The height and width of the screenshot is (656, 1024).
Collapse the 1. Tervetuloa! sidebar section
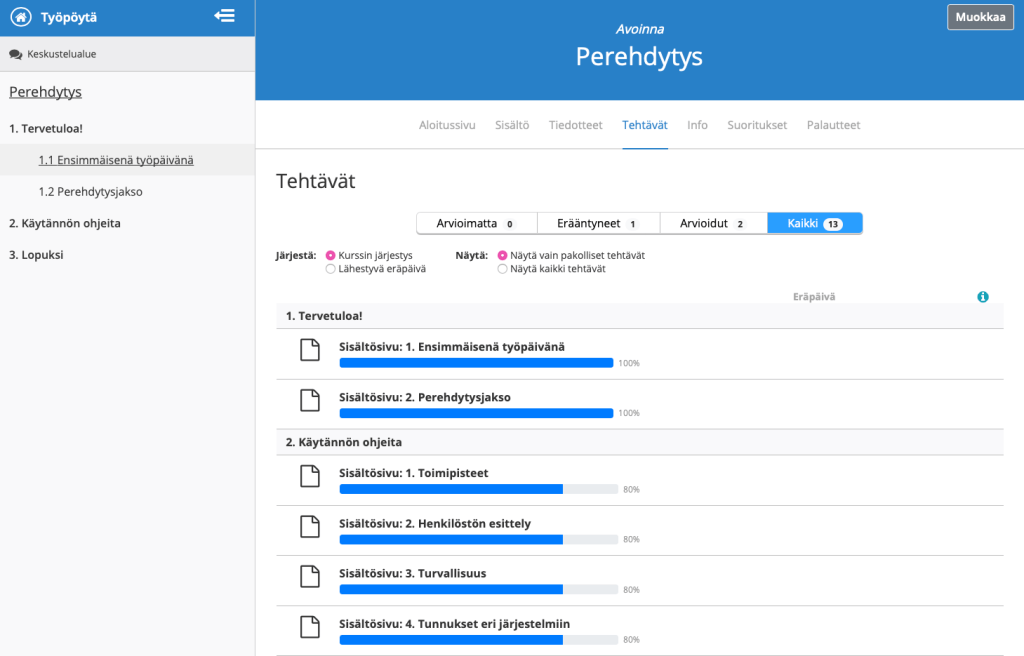coord(46,129)
